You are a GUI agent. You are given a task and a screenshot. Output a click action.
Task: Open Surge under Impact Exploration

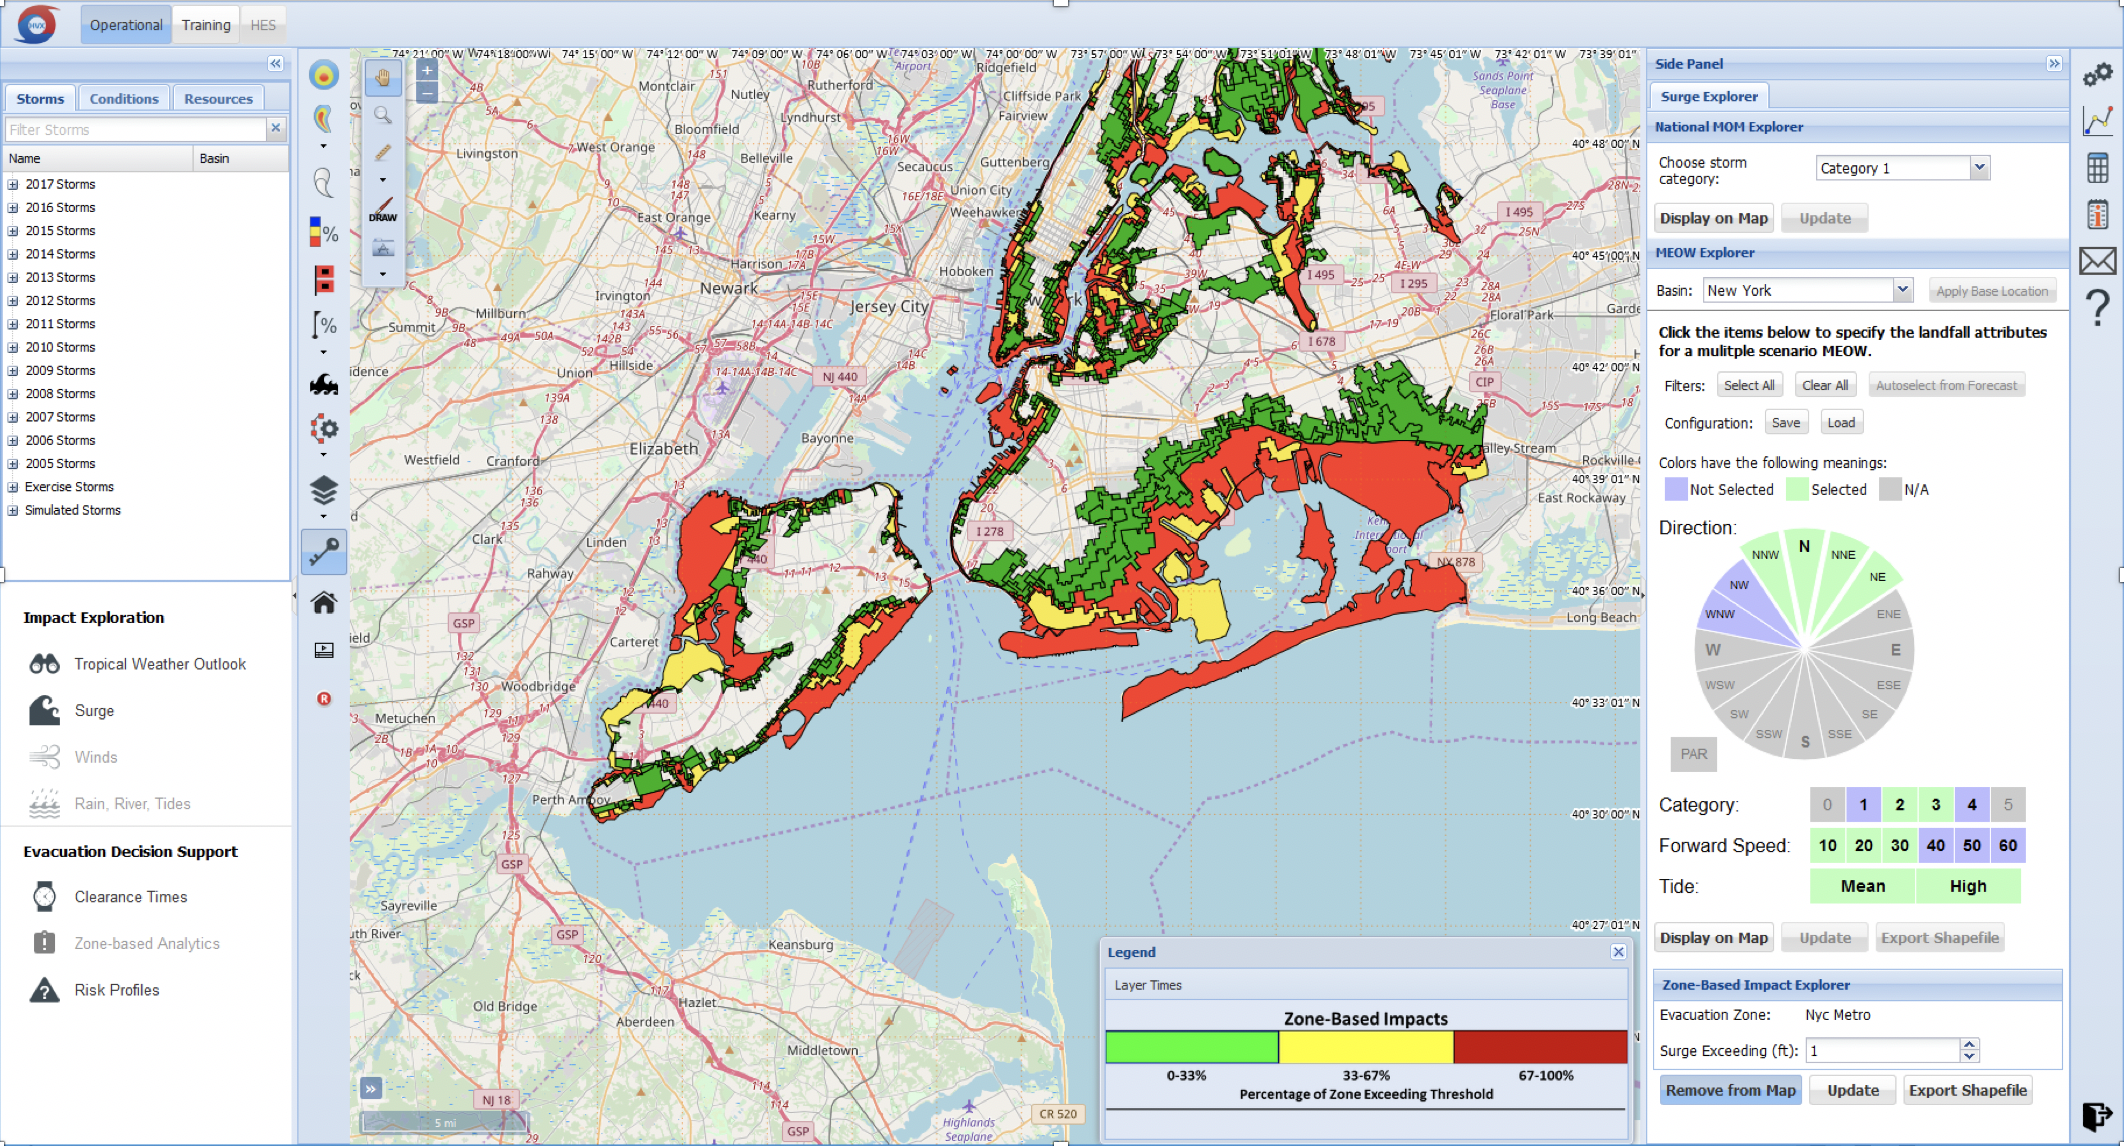(x=94, y=711)
